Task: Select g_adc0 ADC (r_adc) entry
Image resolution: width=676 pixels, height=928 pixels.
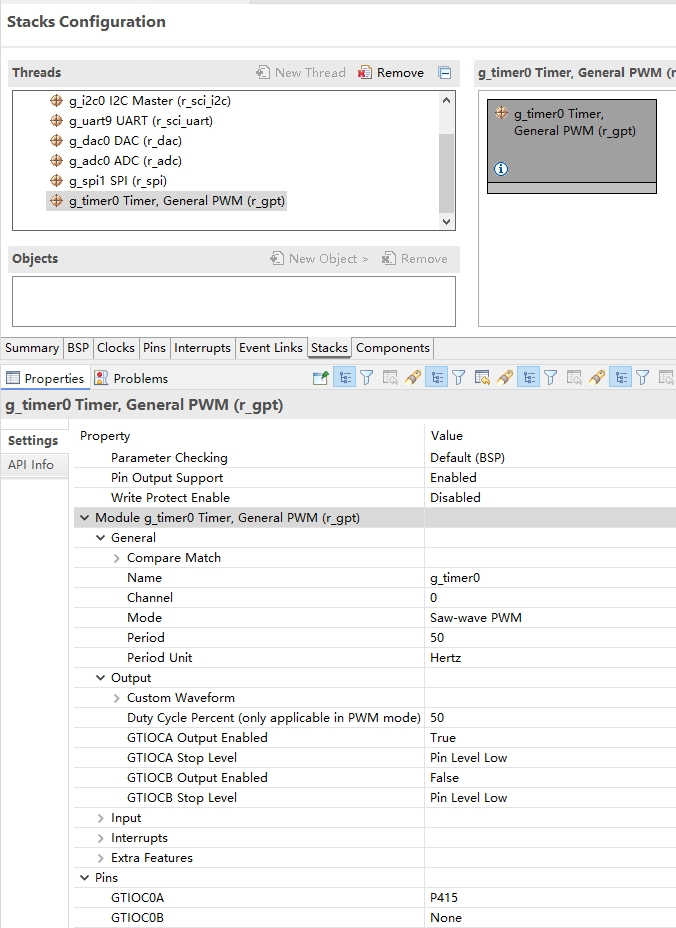Action: click(116, 161)
